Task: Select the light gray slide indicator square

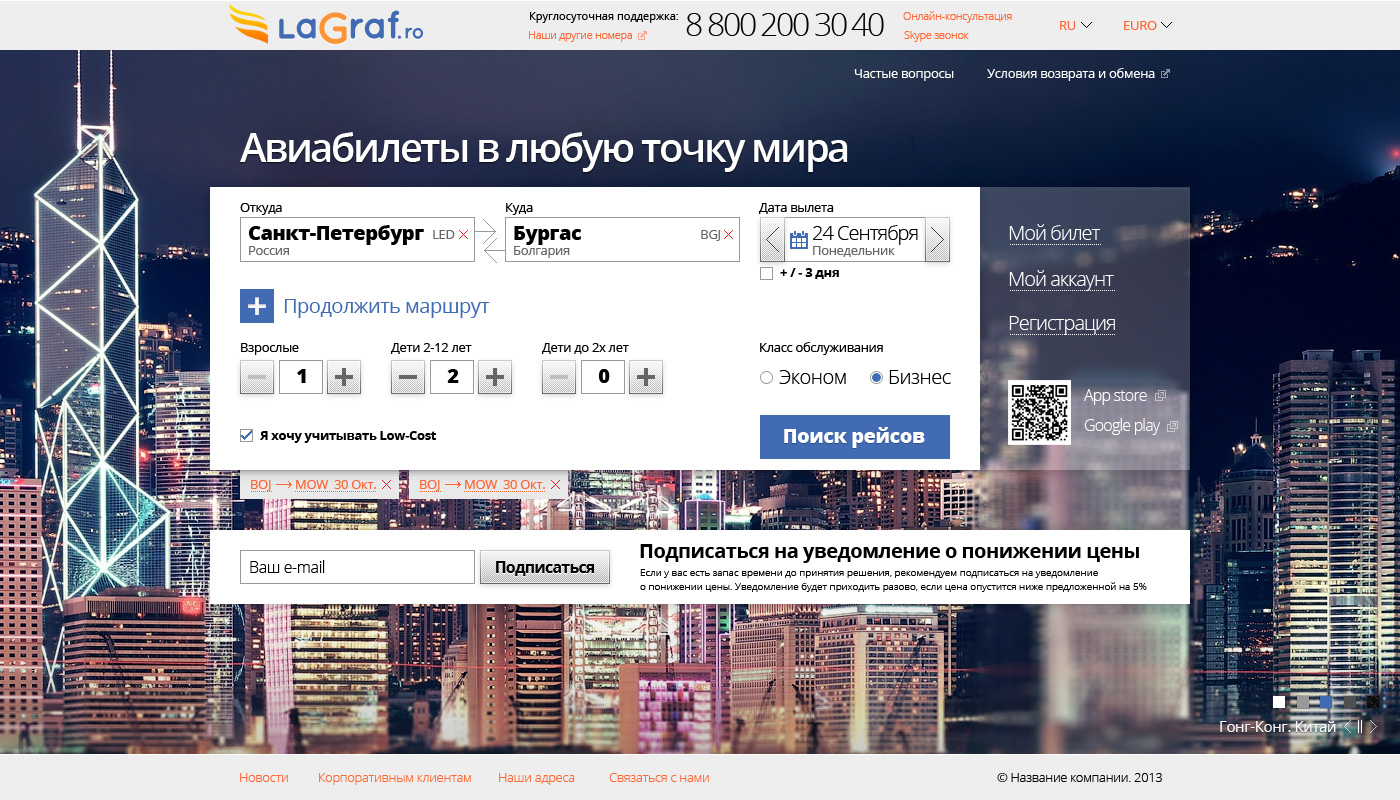Action: pyautogui.click(x=1302, y=702)
